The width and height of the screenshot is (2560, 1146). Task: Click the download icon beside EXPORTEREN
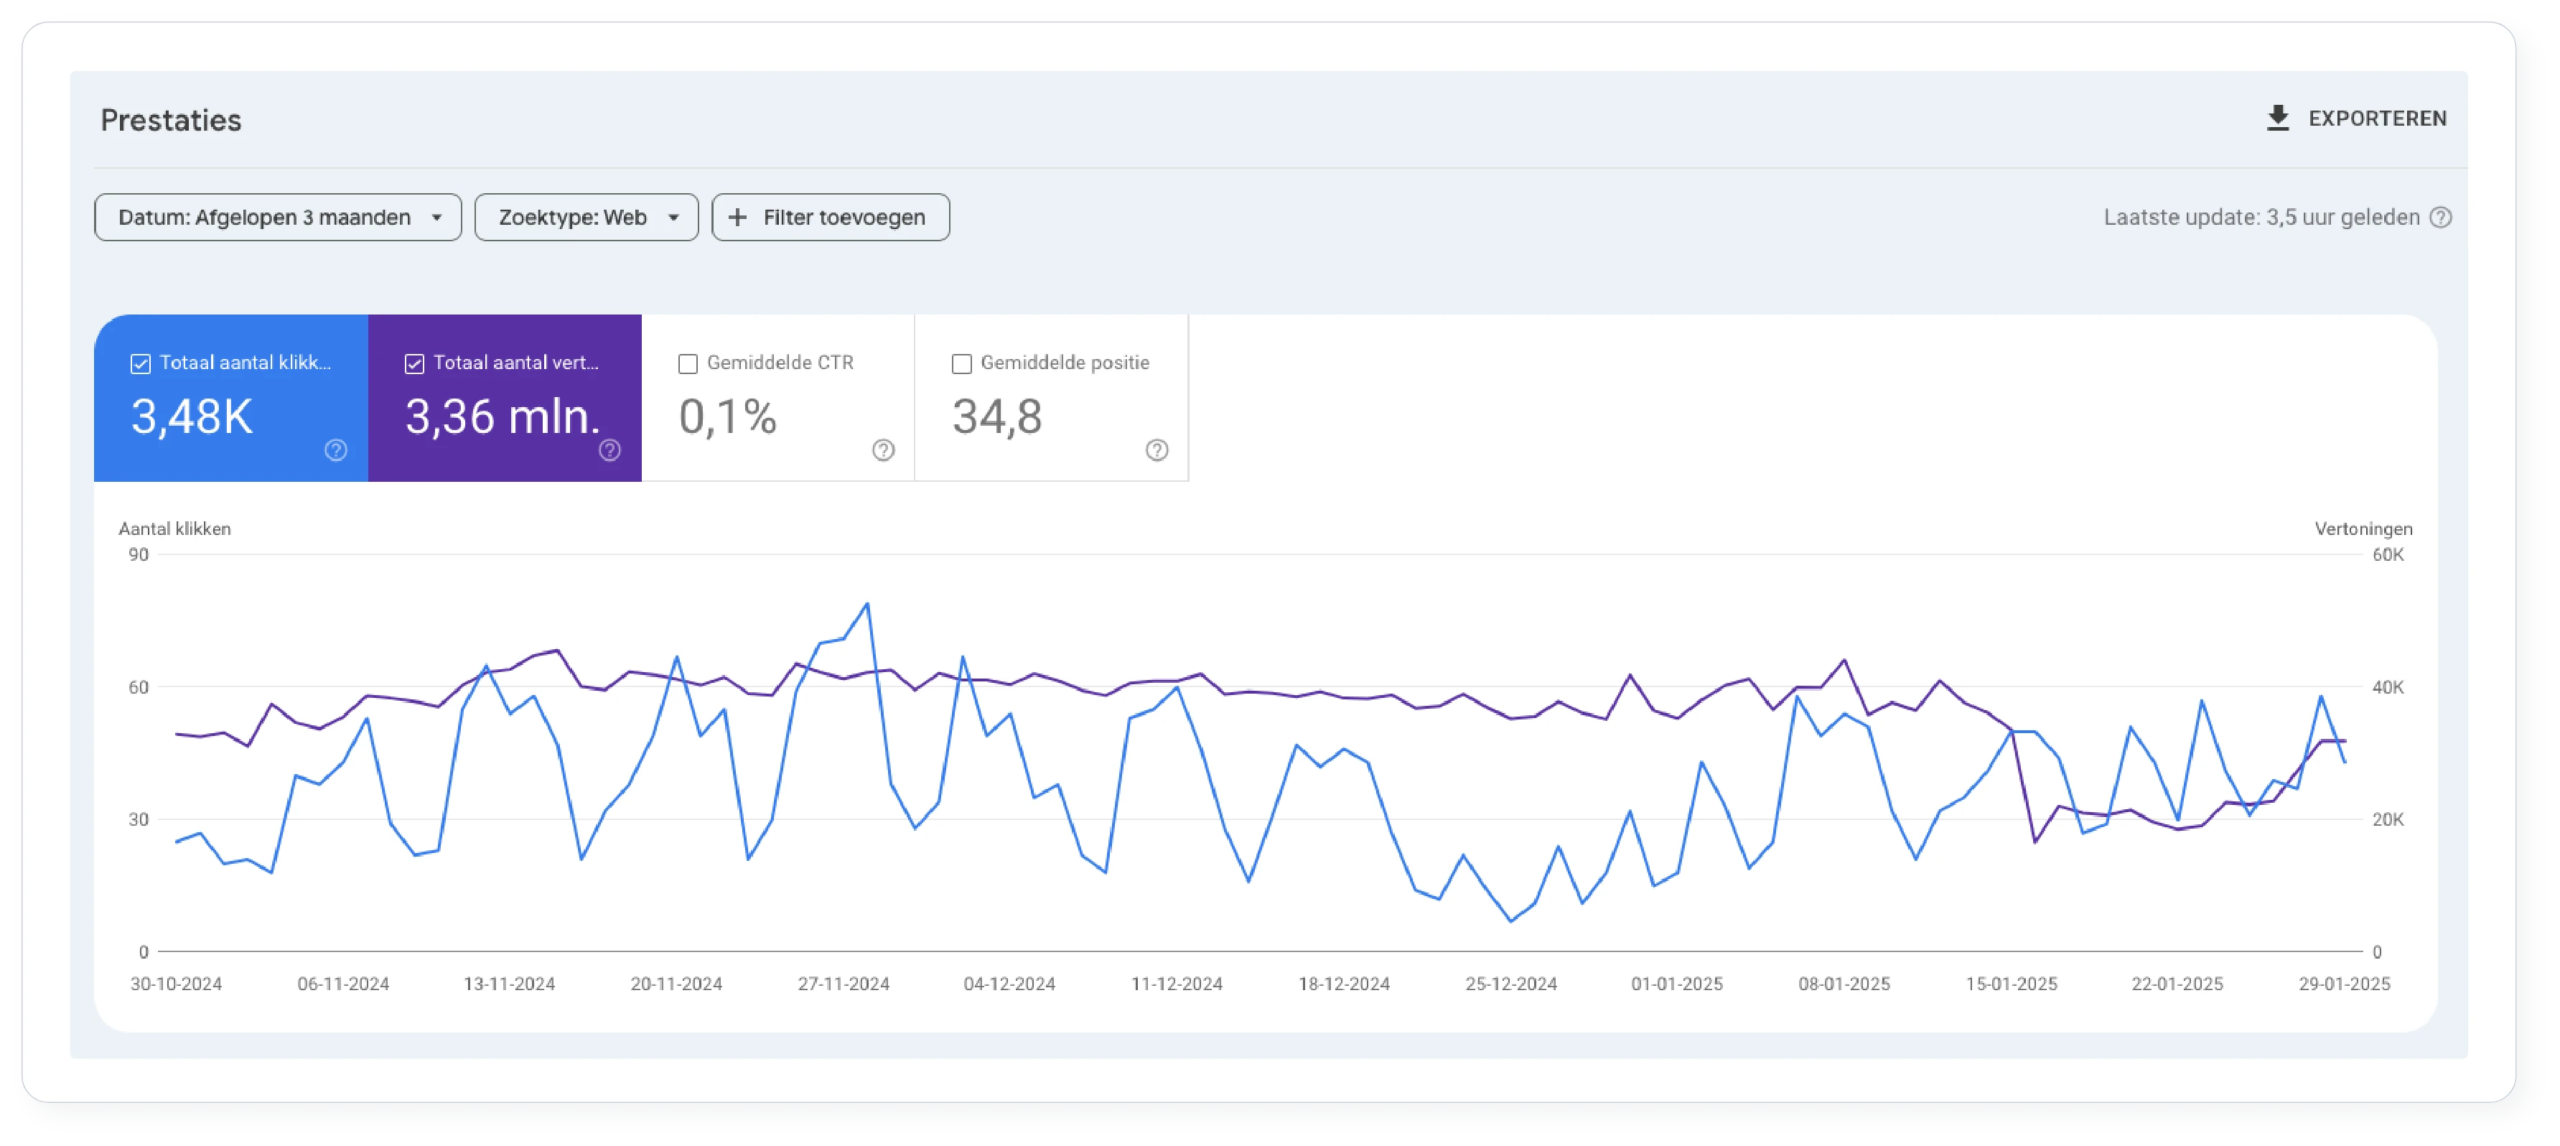click(x=2280, y=118)
